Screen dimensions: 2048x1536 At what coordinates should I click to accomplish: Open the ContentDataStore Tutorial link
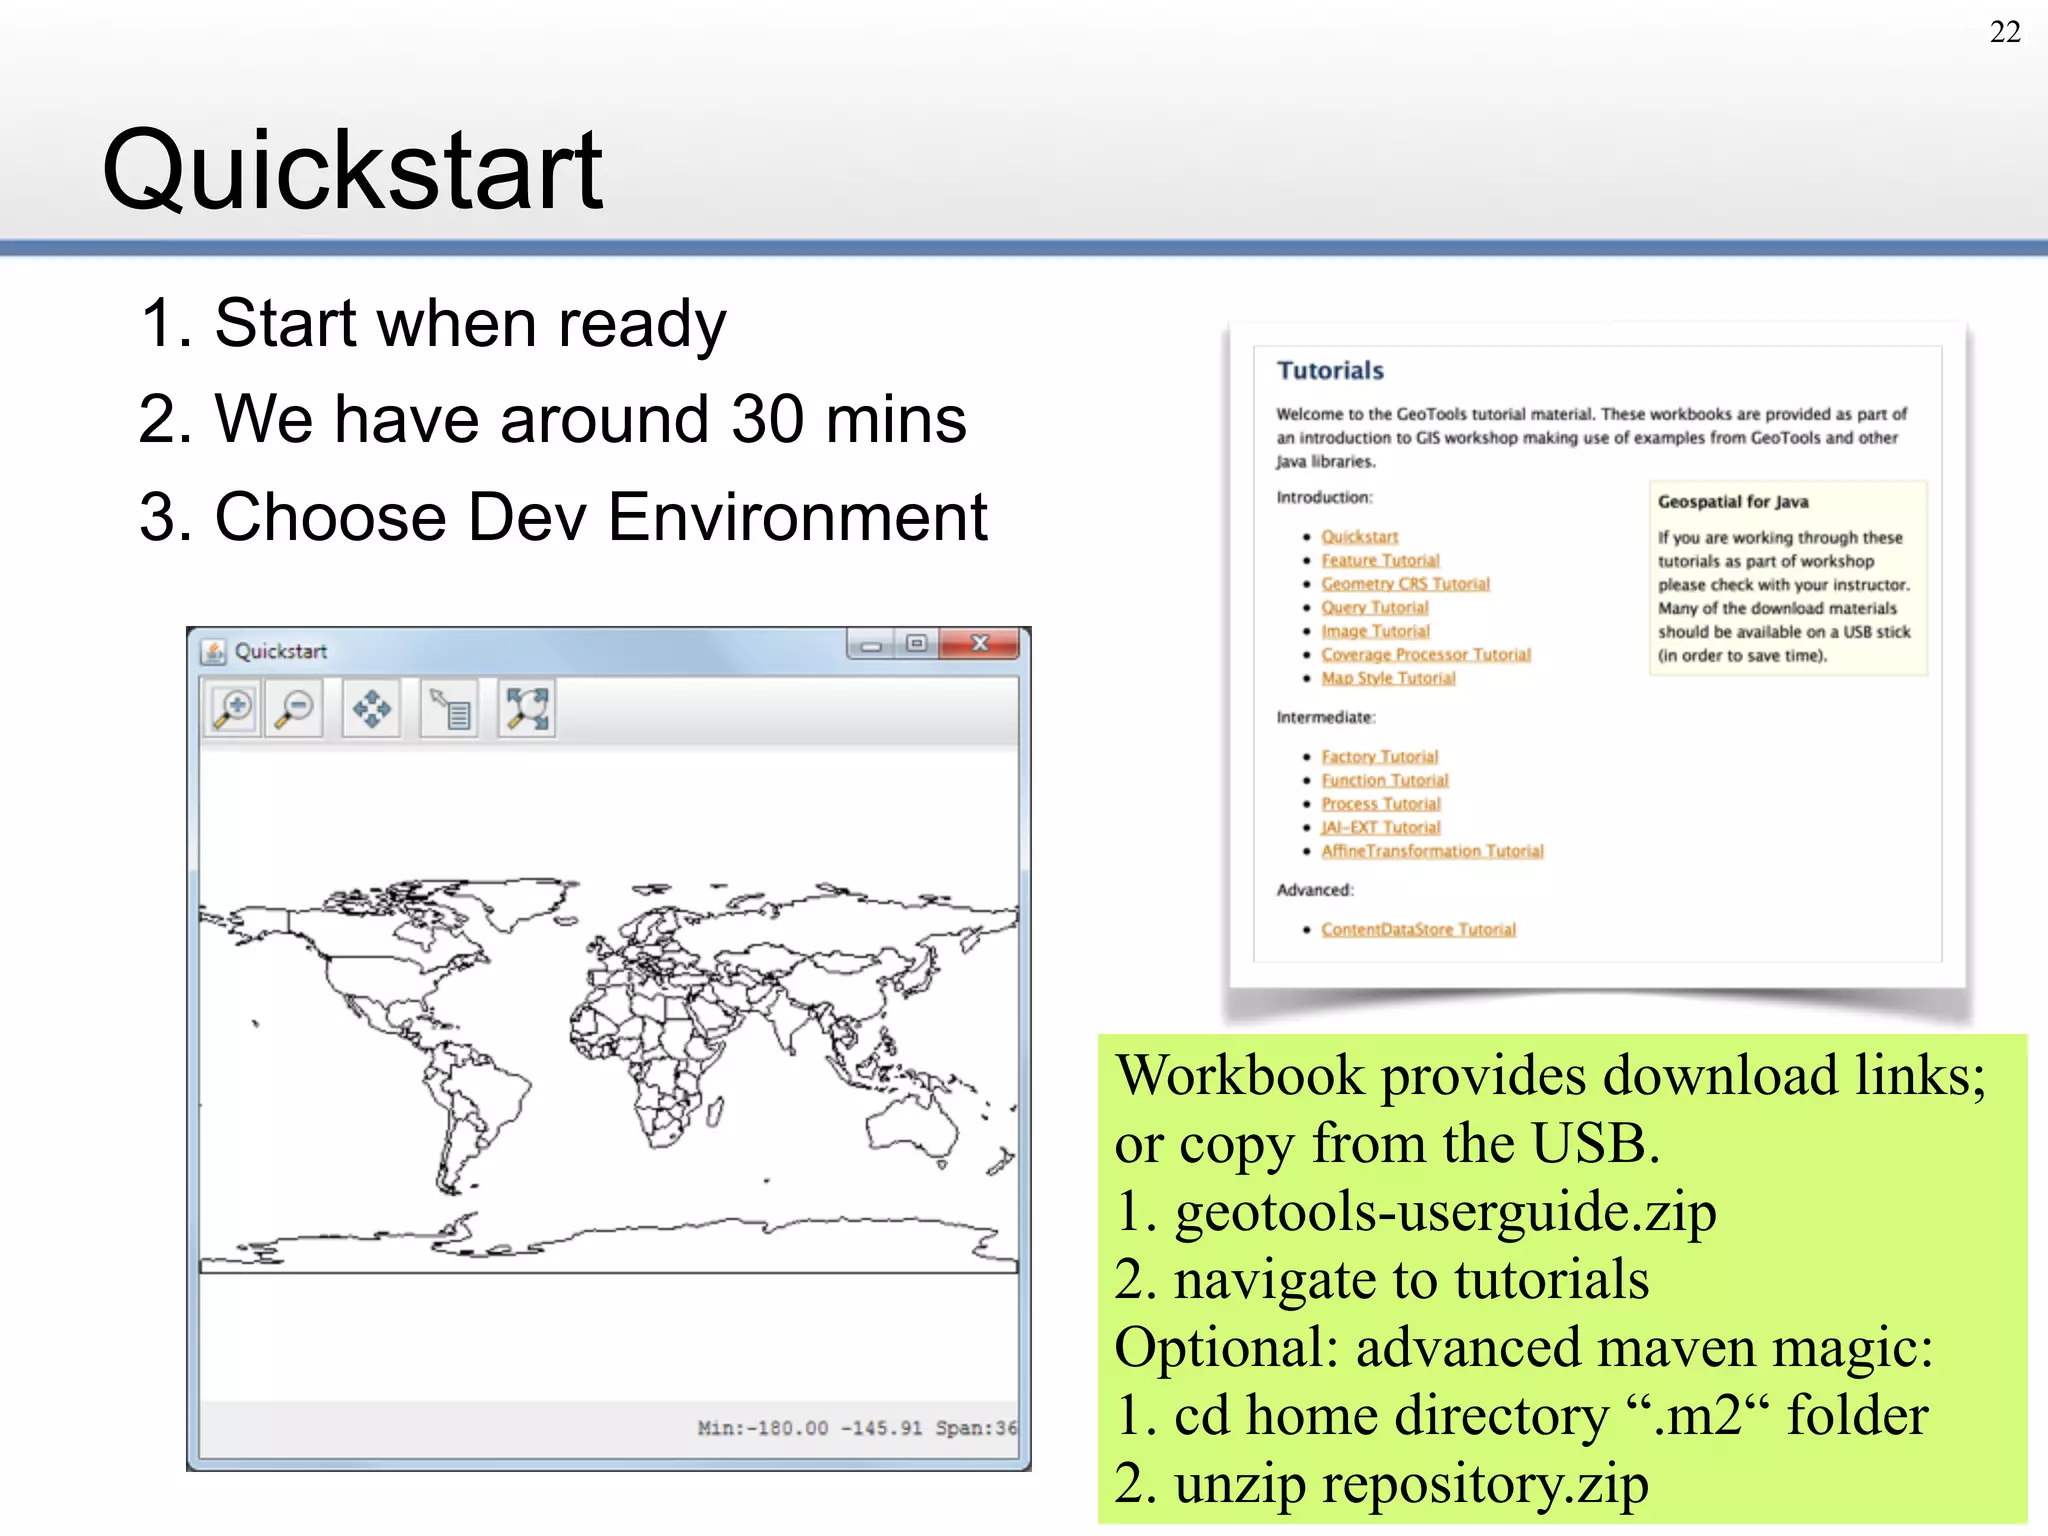pyautogui.click(x=1418, y=929)
